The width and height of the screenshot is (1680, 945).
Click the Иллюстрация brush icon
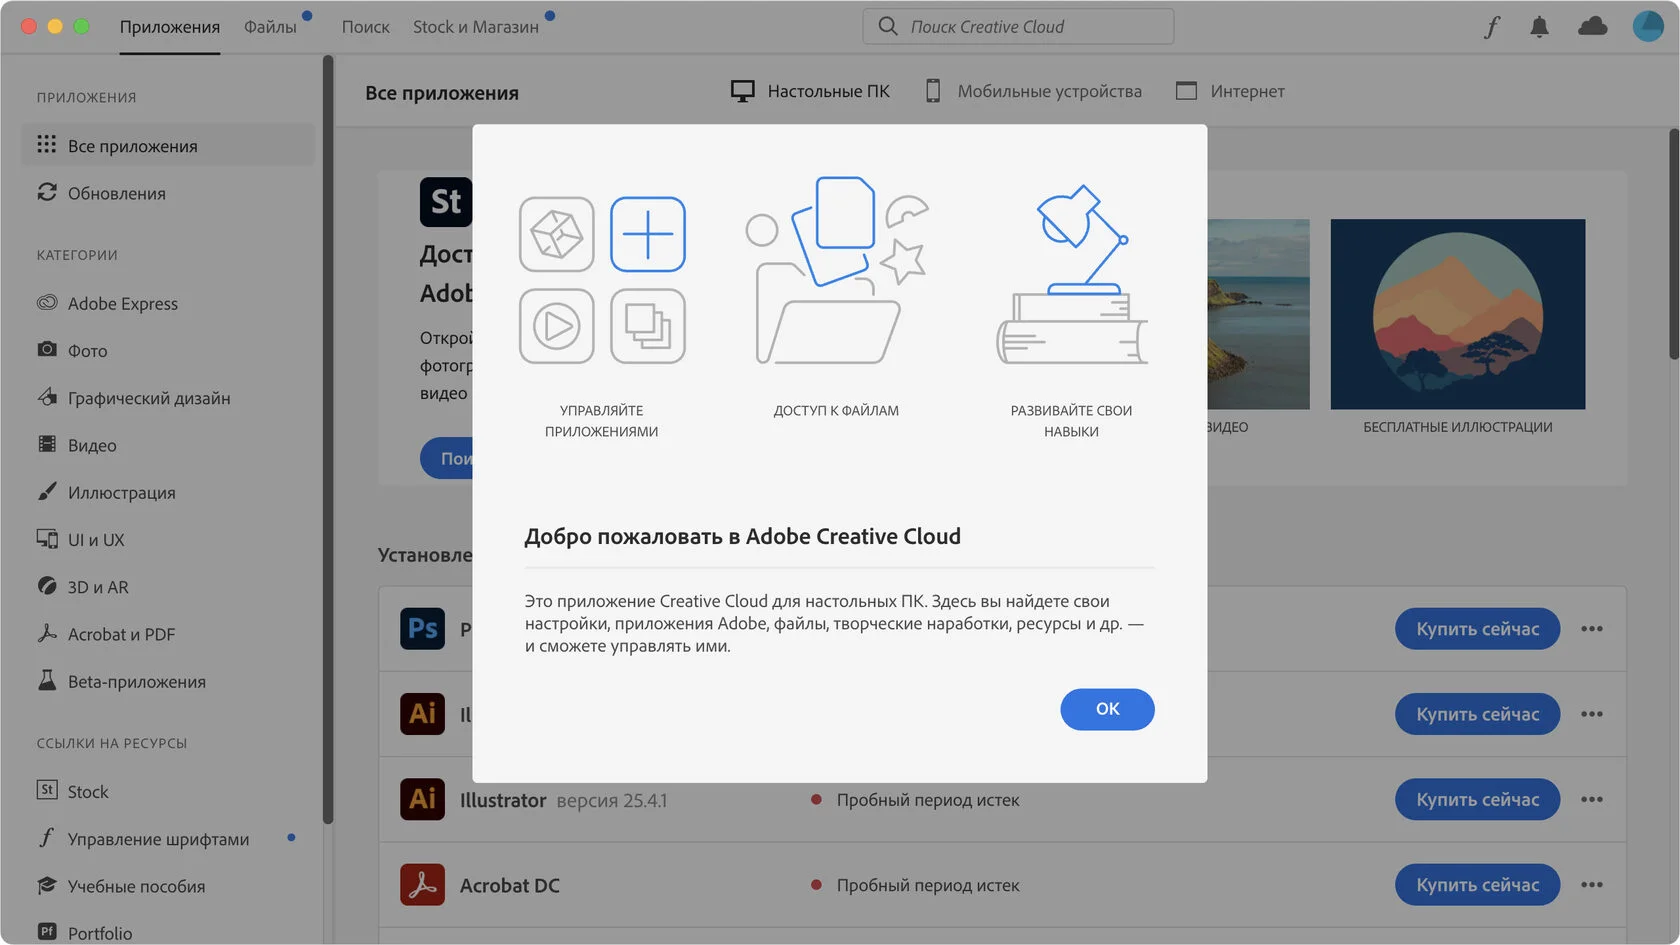click(47, 492)
